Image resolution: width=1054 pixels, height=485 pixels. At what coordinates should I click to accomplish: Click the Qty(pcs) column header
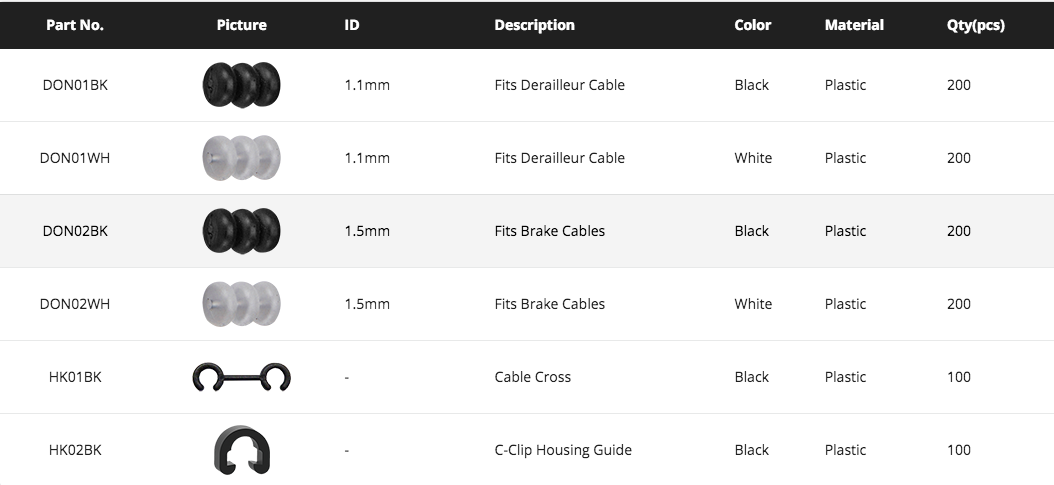tap(975, 25)
